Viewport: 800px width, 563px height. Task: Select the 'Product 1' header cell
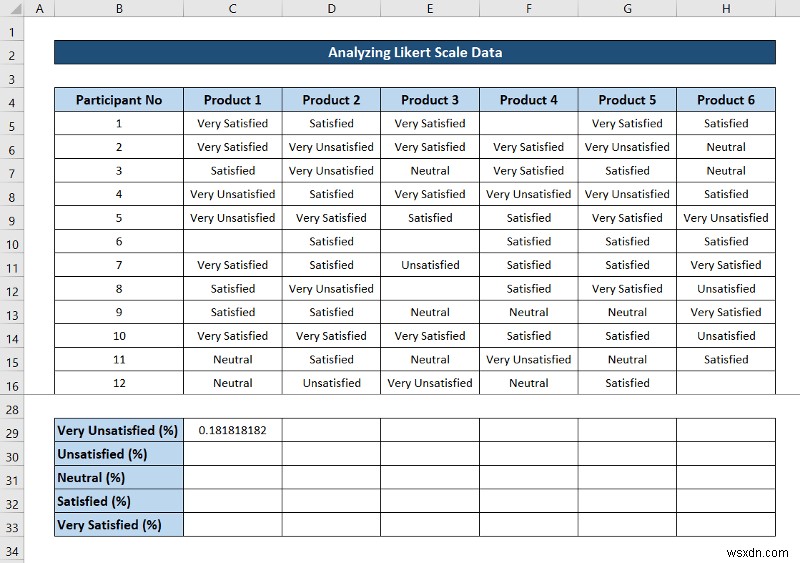coord(233,100)
